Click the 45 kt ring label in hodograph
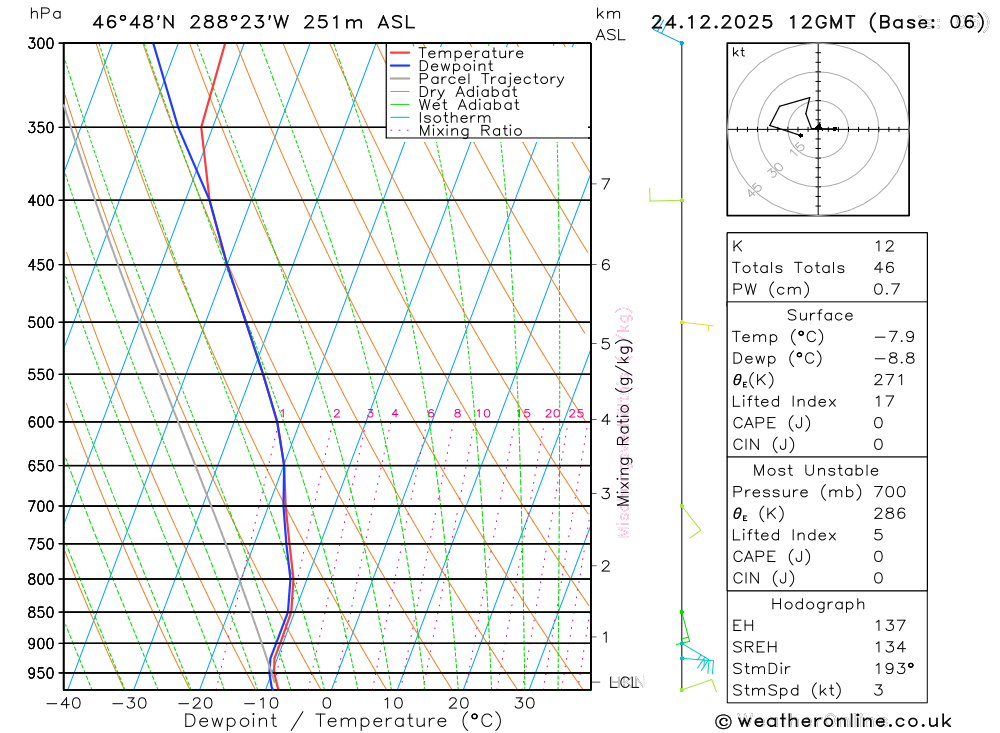The width and height of the screenshot is (1000, 733). 754,189
